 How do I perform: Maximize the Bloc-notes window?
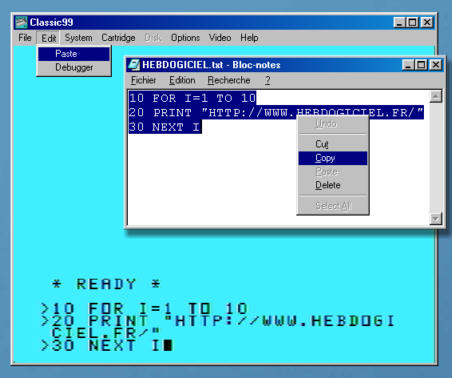click(x=421, y=64)
